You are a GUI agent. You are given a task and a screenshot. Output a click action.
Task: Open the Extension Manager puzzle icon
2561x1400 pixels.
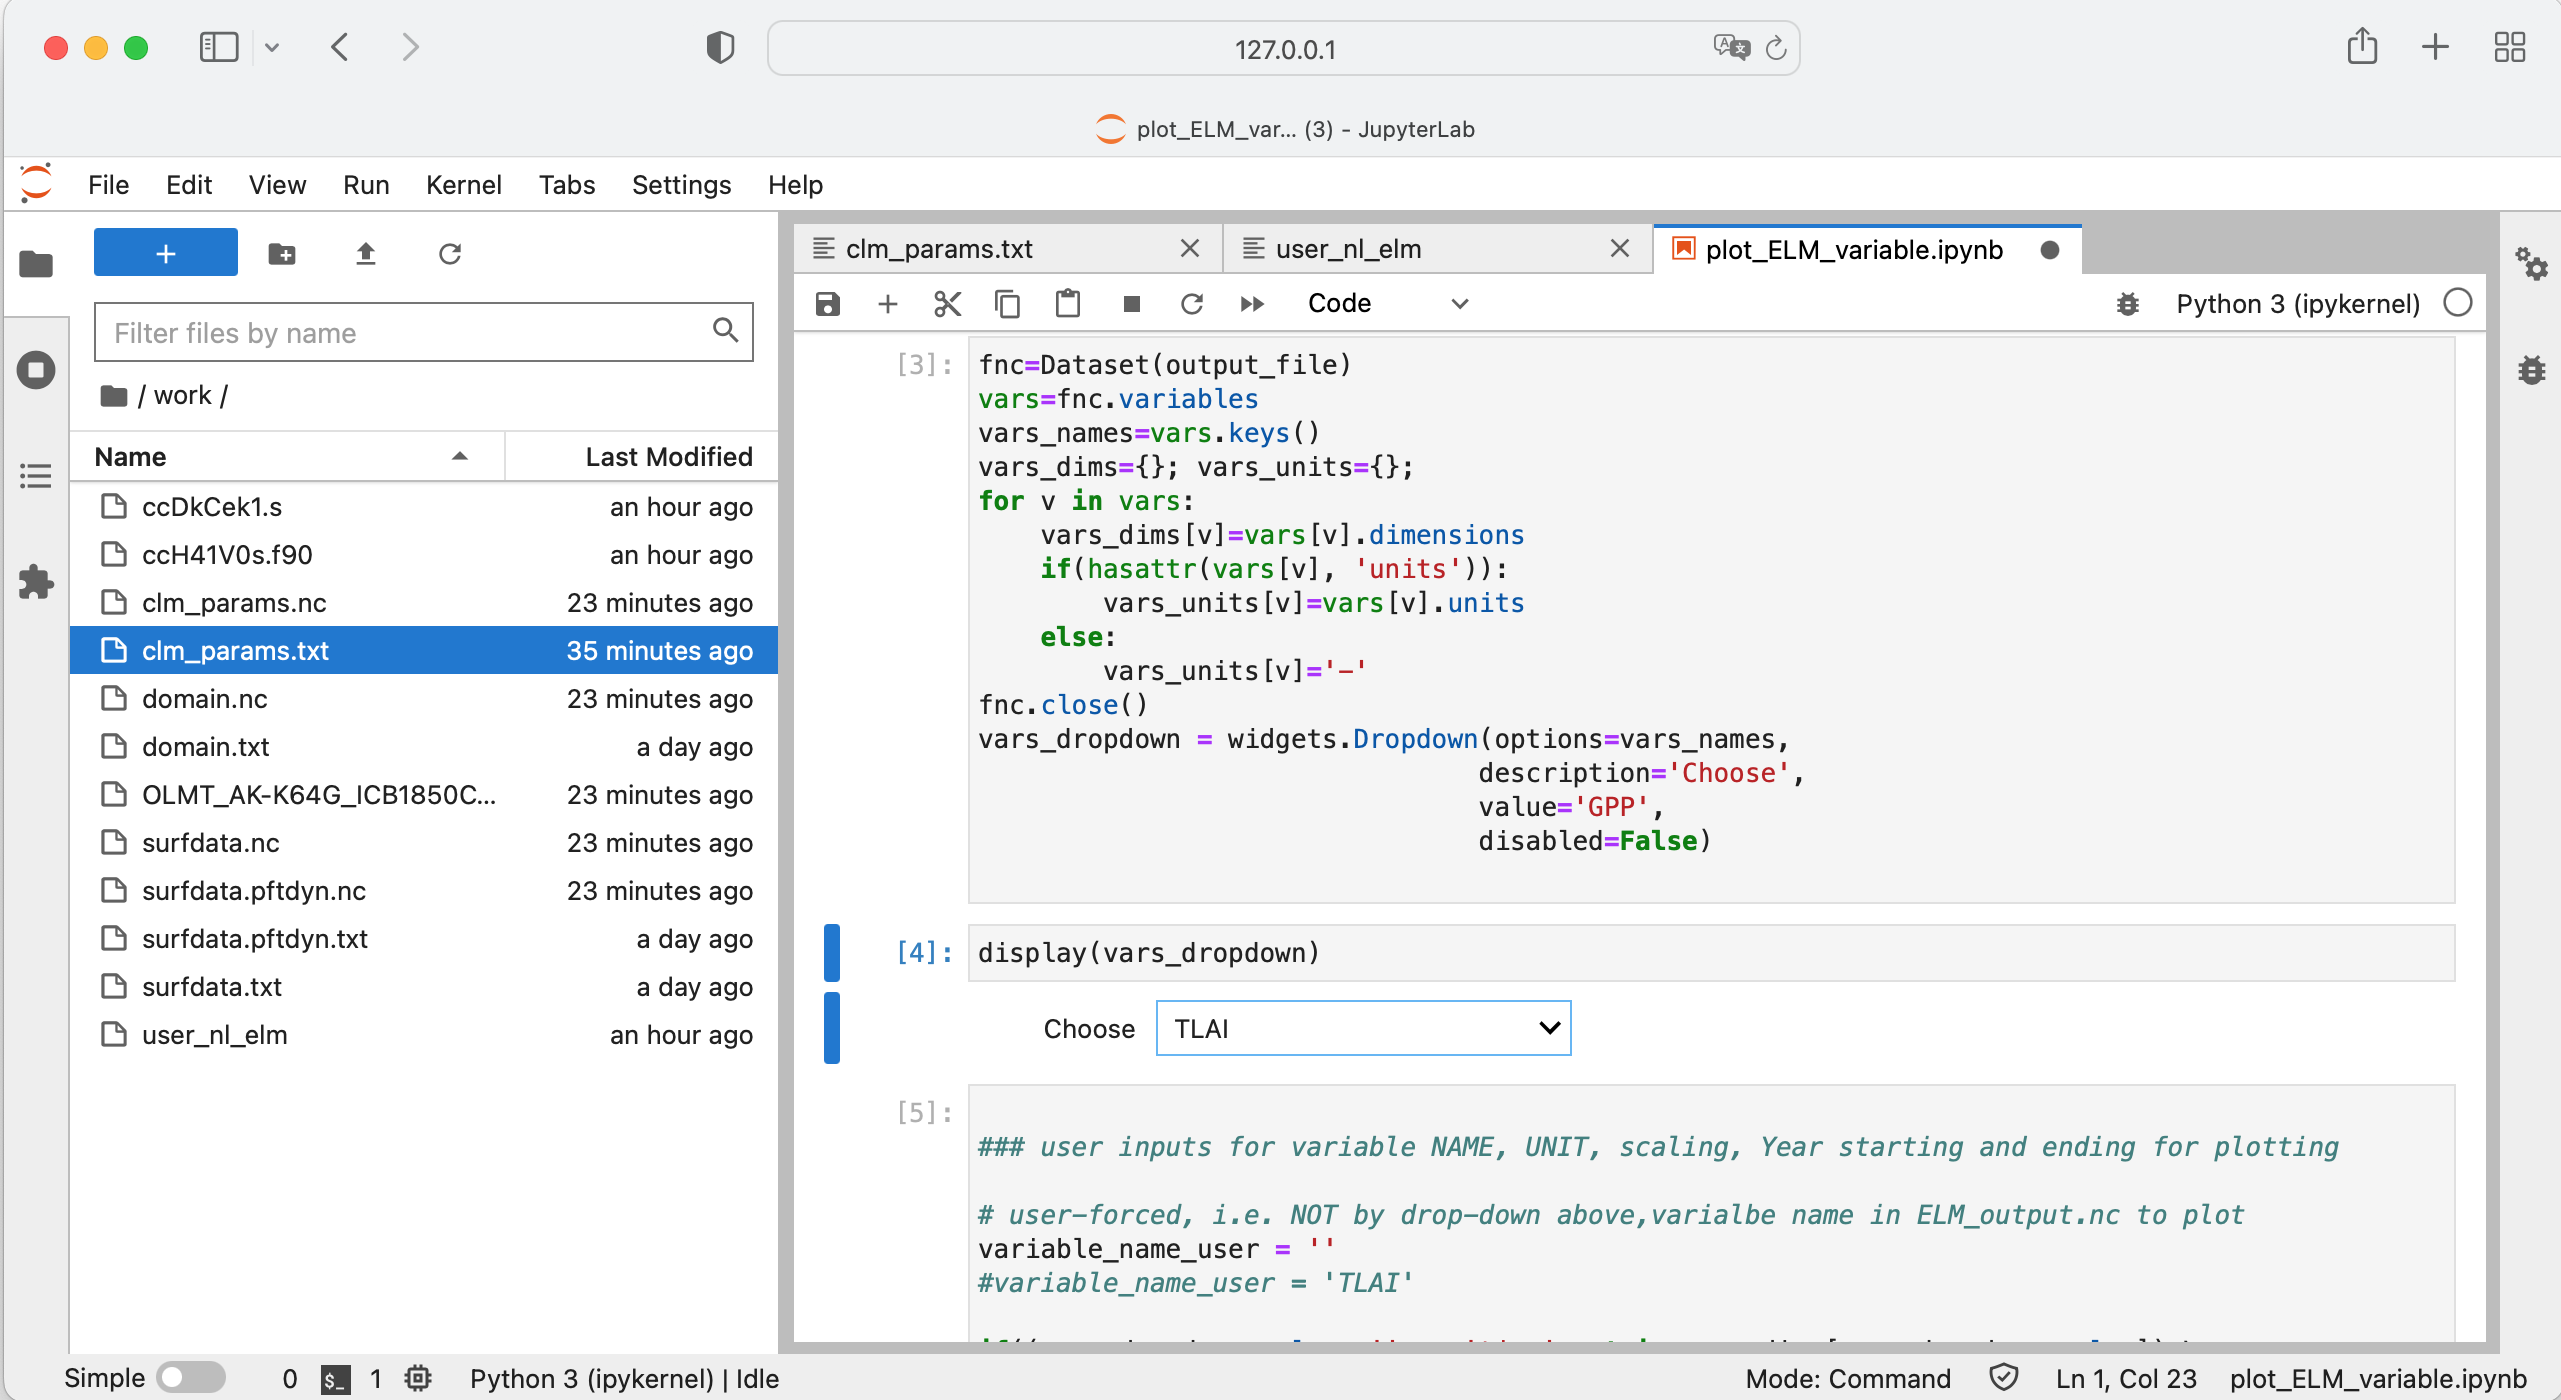click(x=36, y=582)
